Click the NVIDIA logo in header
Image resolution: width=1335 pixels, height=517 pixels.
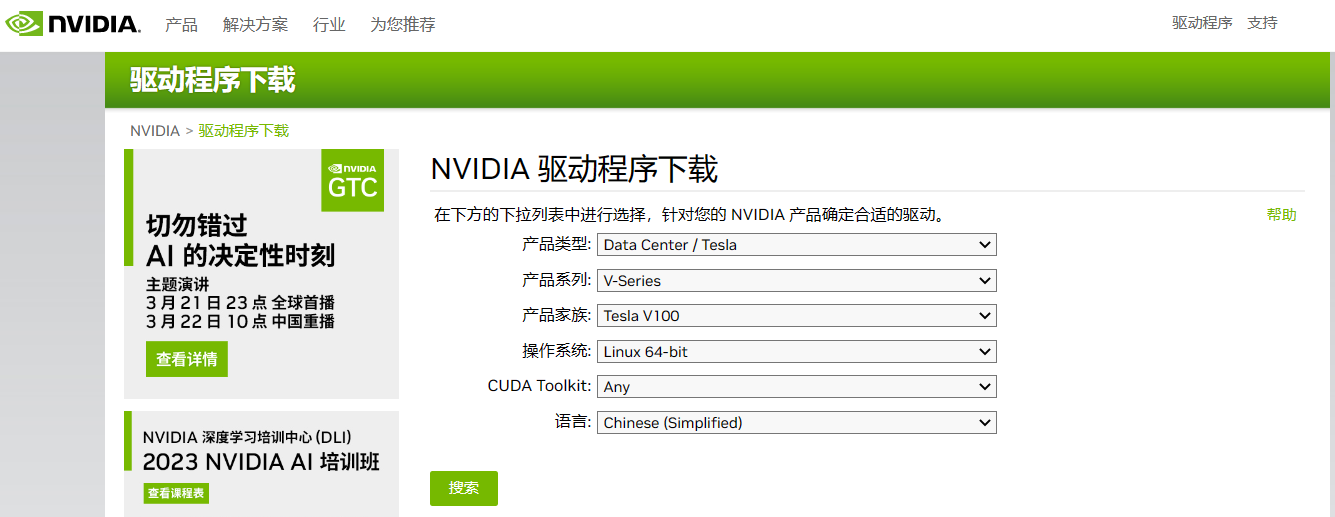click(73, 23)
